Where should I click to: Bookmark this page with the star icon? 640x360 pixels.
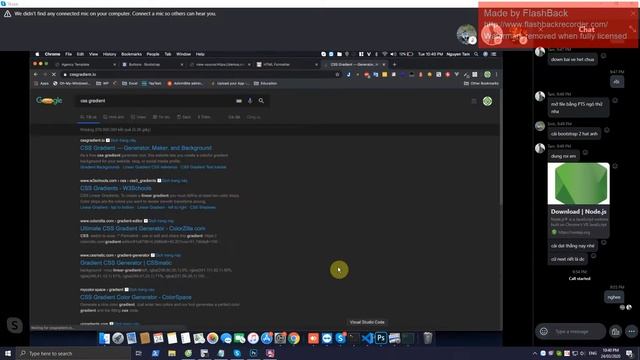point(337,75)
